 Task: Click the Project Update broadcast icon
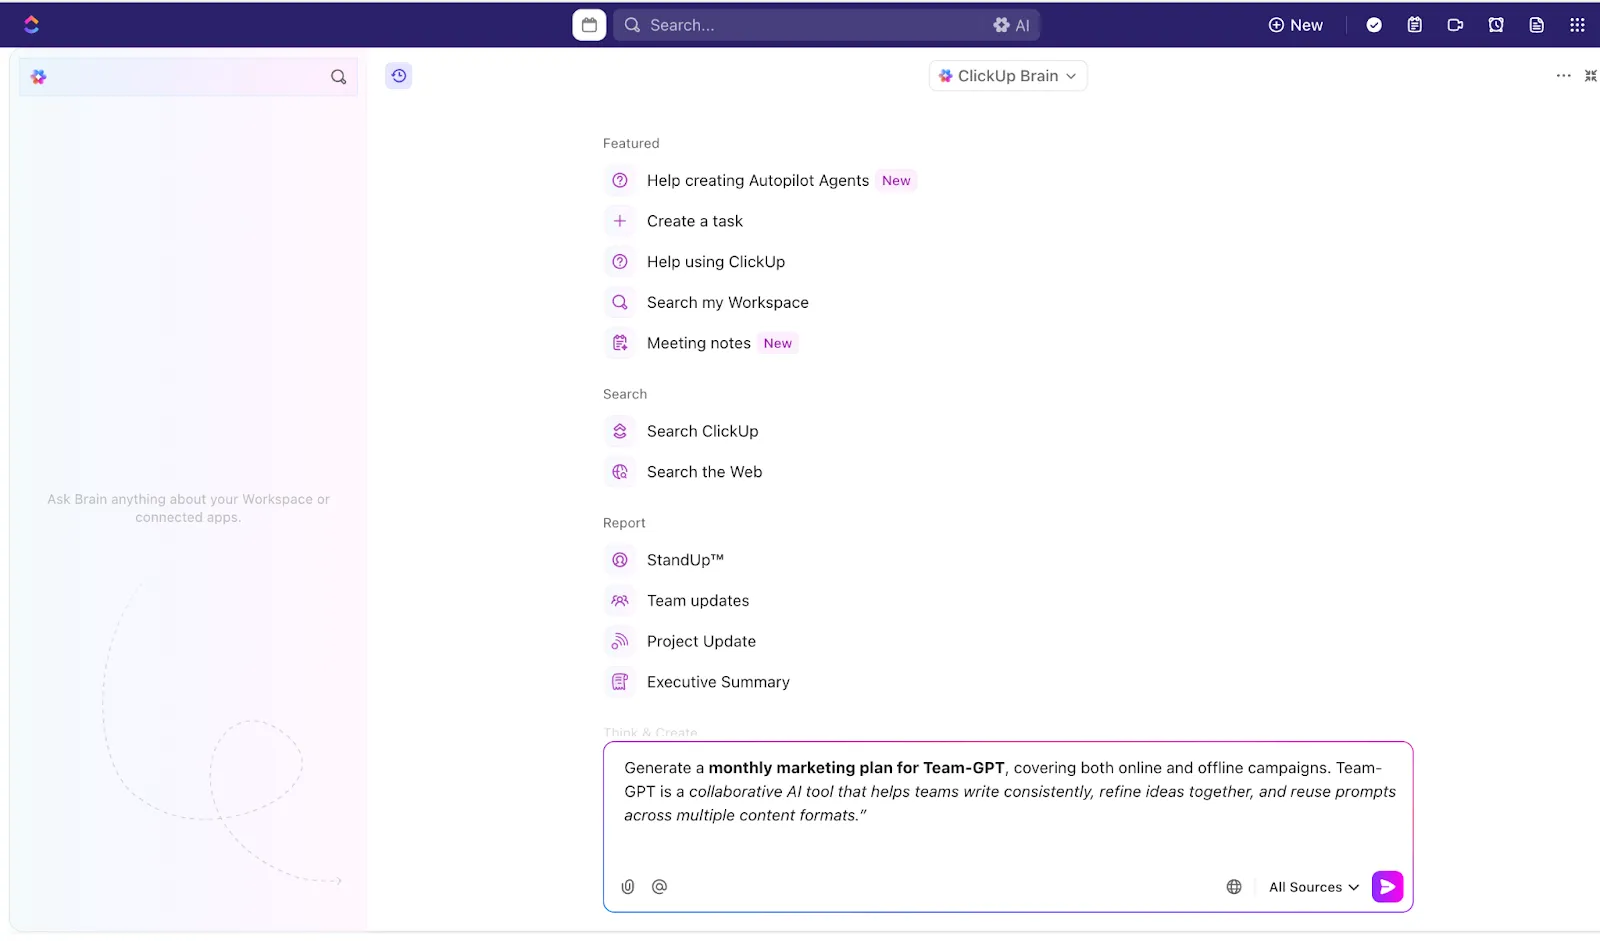click(x=620, y=642)
